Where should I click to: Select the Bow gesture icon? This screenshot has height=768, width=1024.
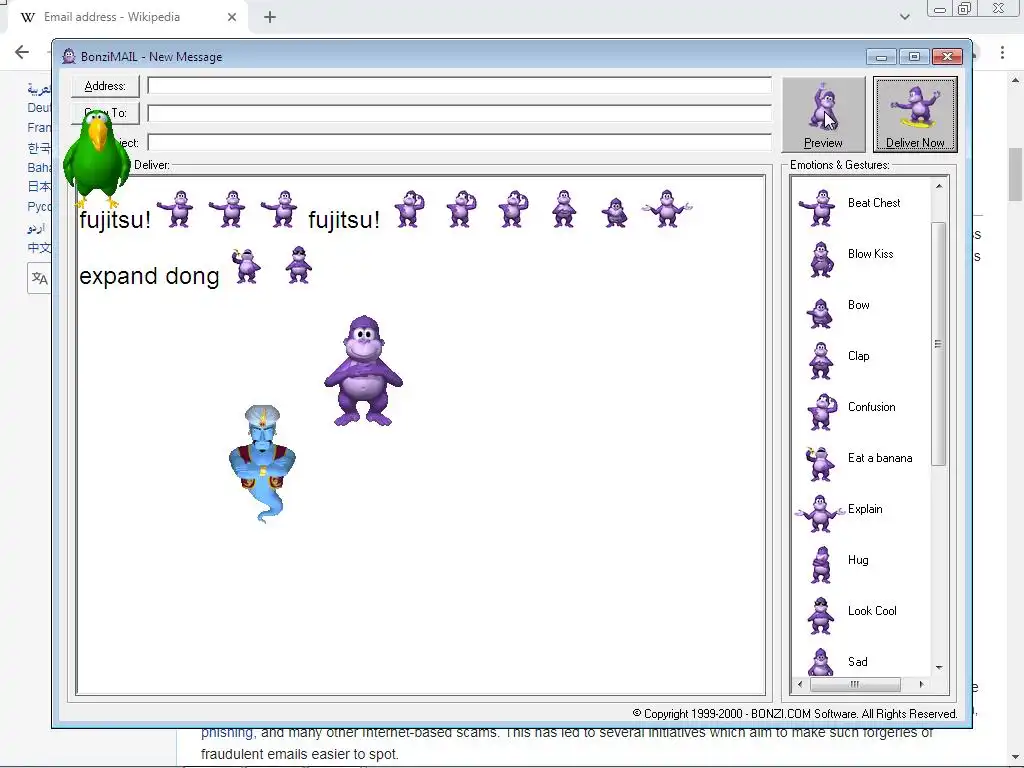(x=820, y=312)
